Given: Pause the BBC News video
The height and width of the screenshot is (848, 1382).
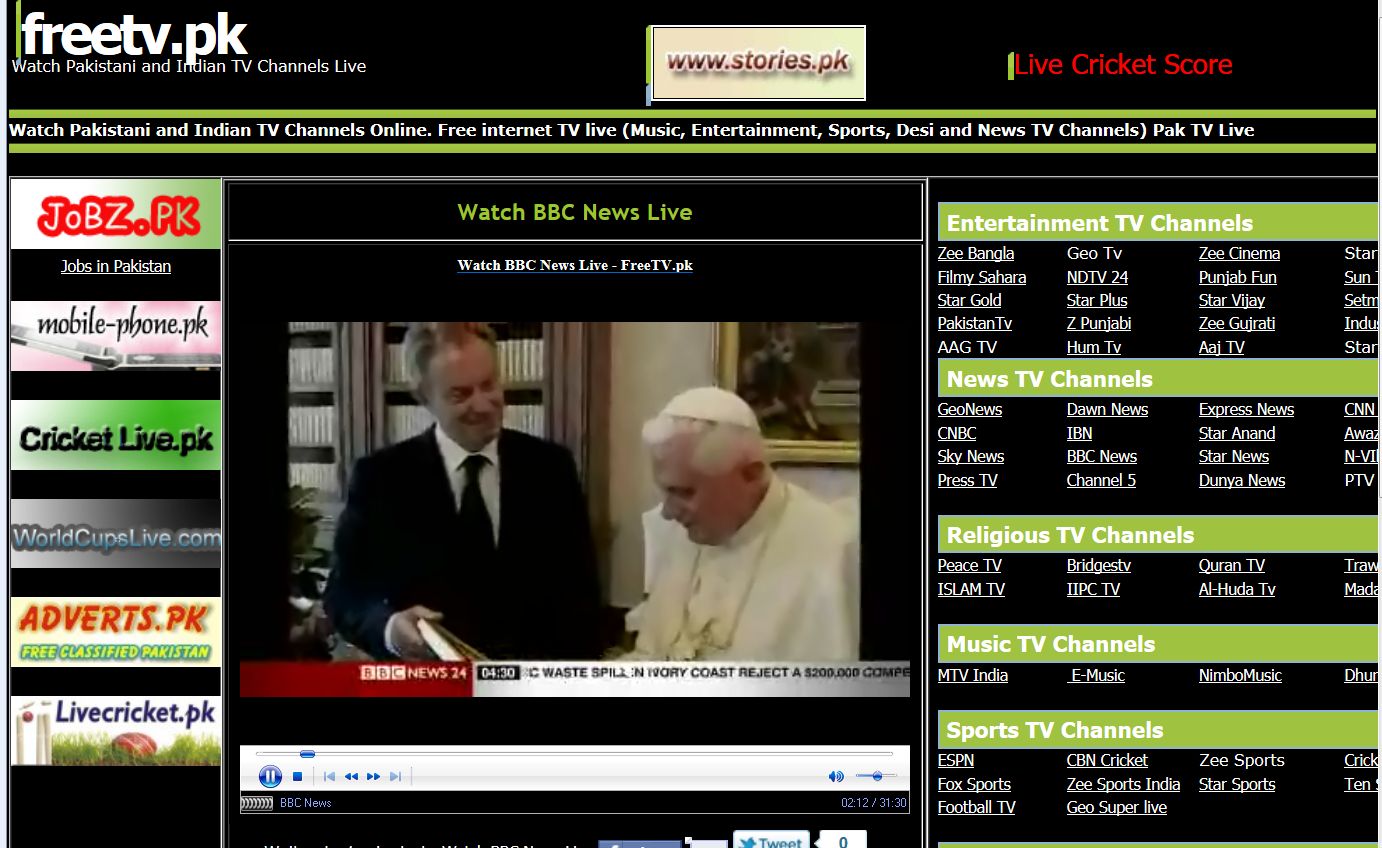Looking at the screenshot, I should [270, 776].
